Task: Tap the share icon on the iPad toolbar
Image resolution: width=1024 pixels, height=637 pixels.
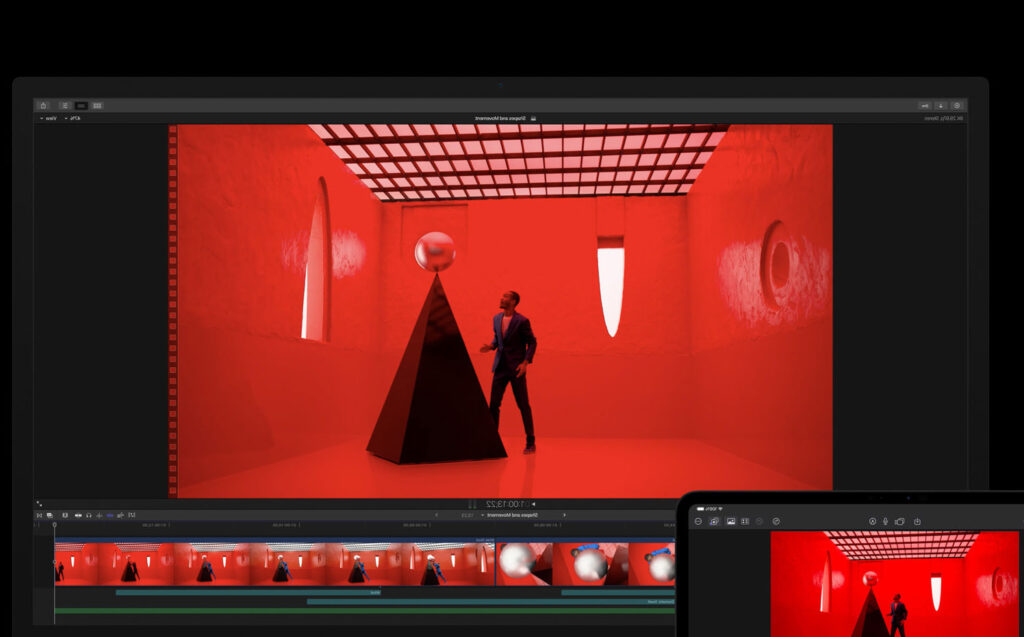Action: click(918, 520)
